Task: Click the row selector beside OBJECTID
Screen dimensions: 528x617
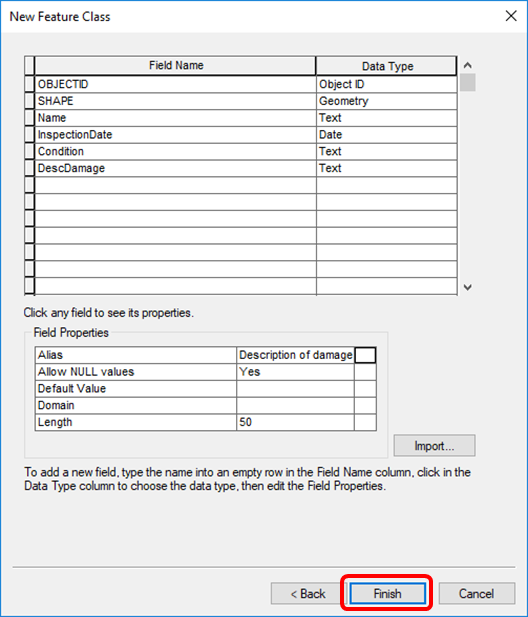Action: tap(30, 84)
